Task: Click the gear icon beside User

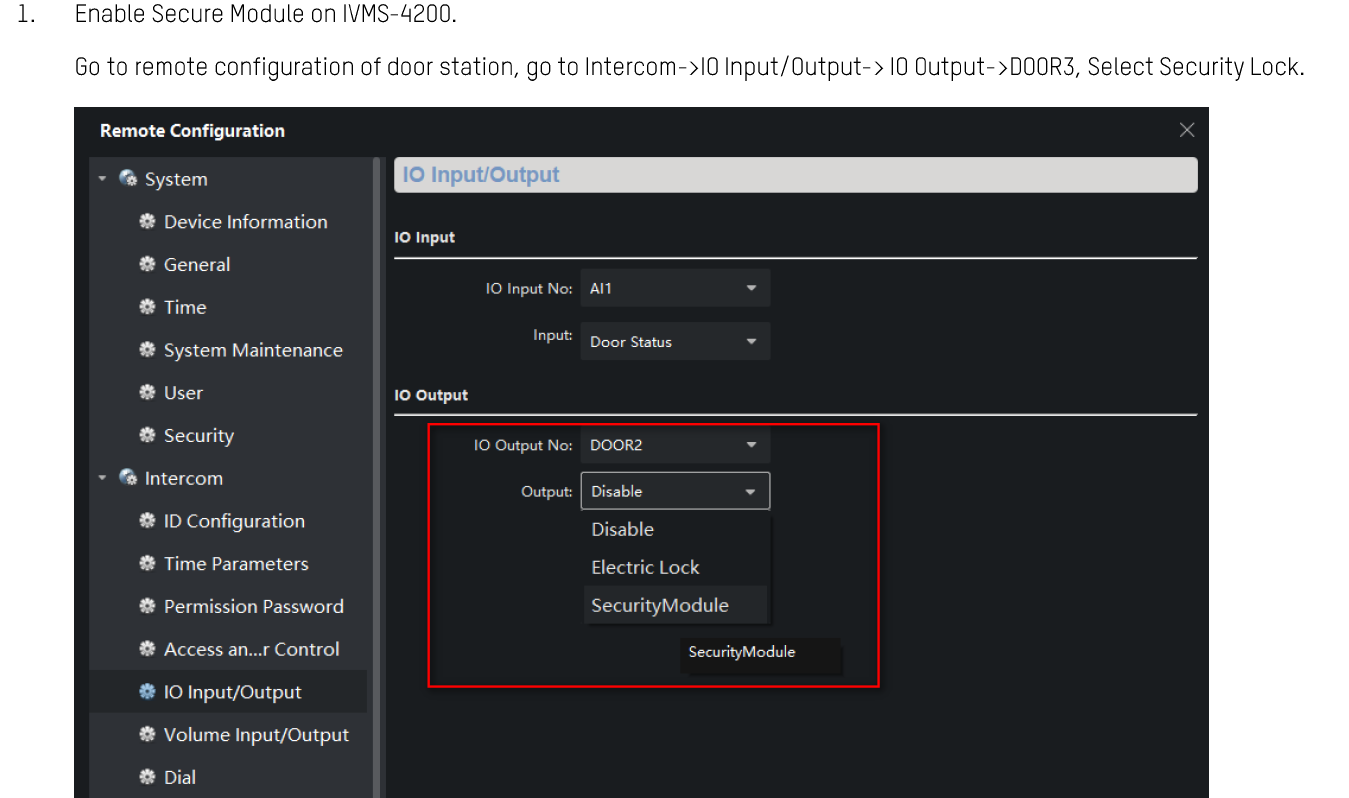Action: pos(147,393)
